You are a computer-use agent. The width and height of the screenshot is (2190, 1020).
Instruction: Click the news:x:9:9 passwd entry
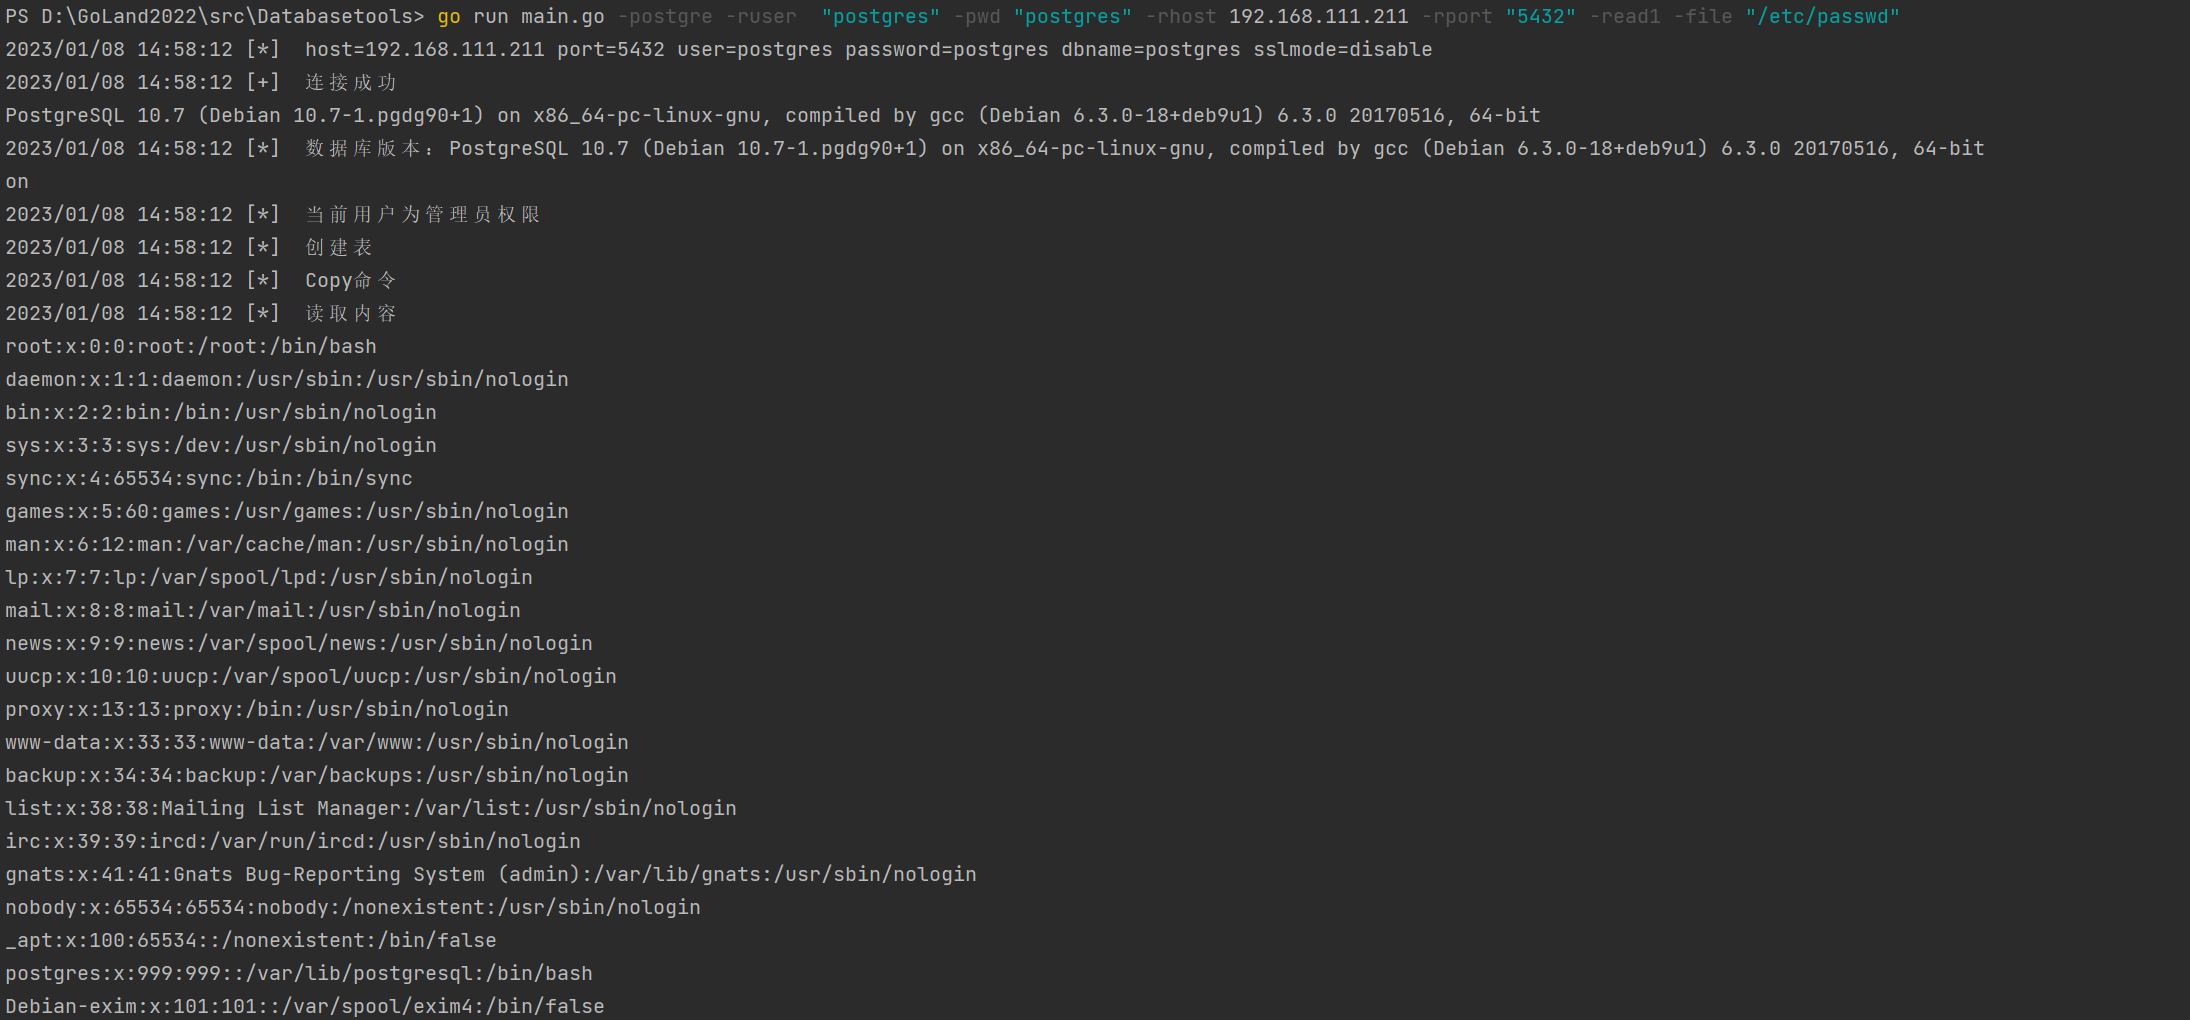299,644
